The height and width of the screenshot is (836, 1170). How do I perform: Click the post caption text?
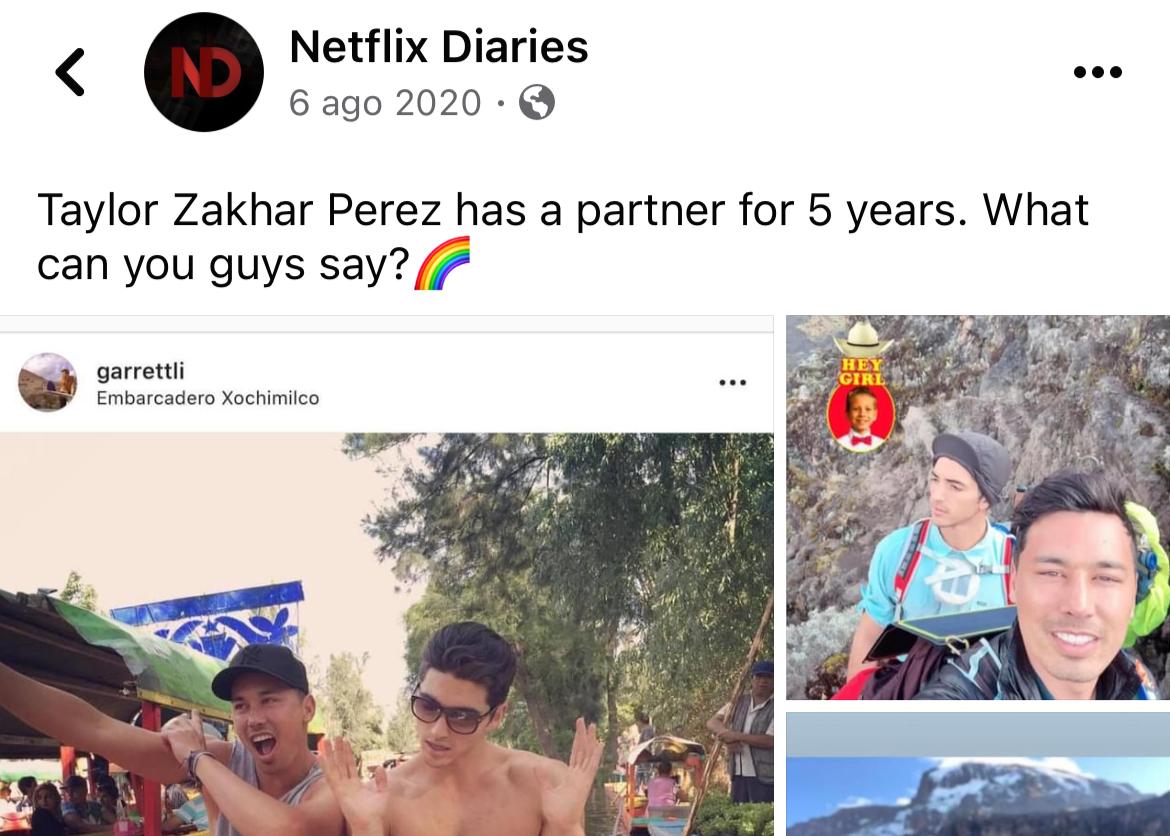point(563,237)
